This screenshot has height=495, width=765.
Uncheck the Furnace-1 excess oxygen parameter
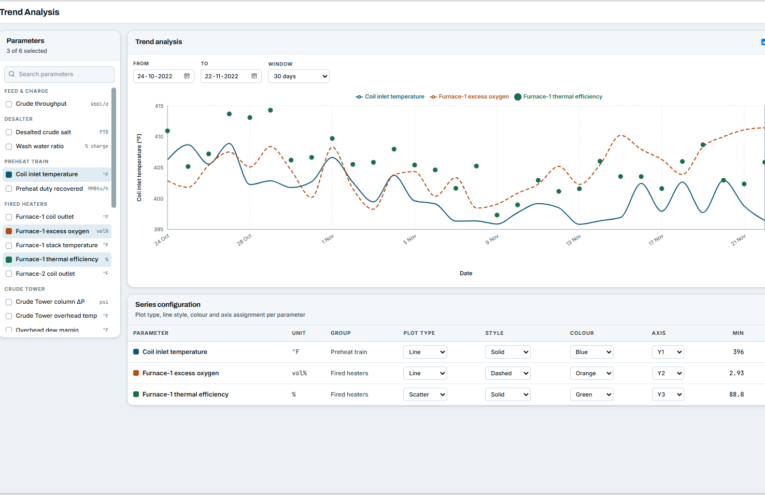click(x=9, y=231)
